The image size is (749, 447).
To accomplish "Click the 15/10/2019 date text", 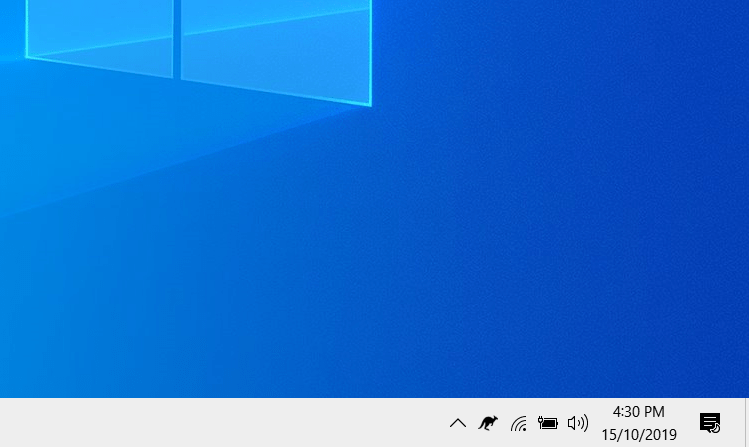I will click(638, 435).
